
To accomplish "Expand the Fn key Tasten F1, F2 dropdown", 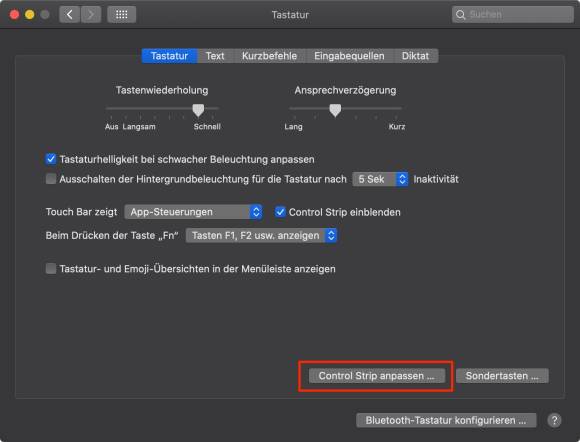I will click(261, 235).
